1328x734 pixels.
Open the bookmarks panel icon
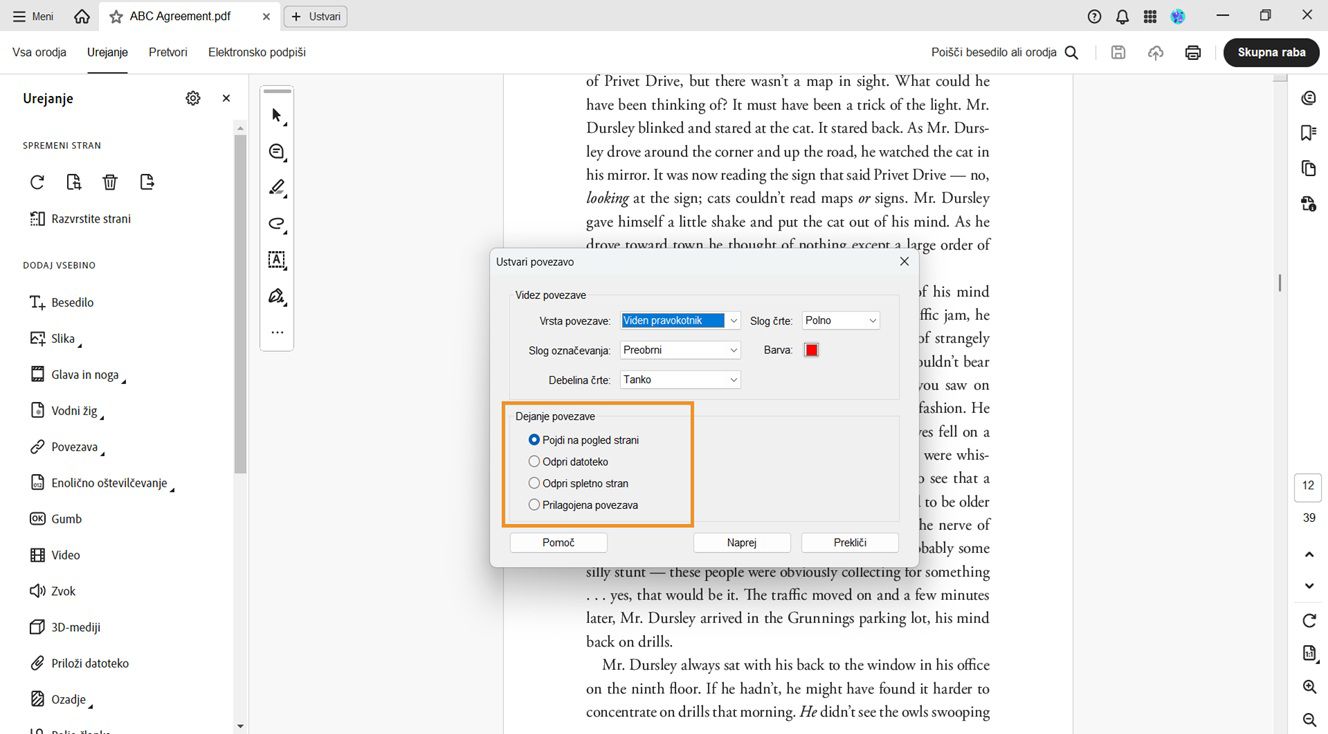point(1309,133)
